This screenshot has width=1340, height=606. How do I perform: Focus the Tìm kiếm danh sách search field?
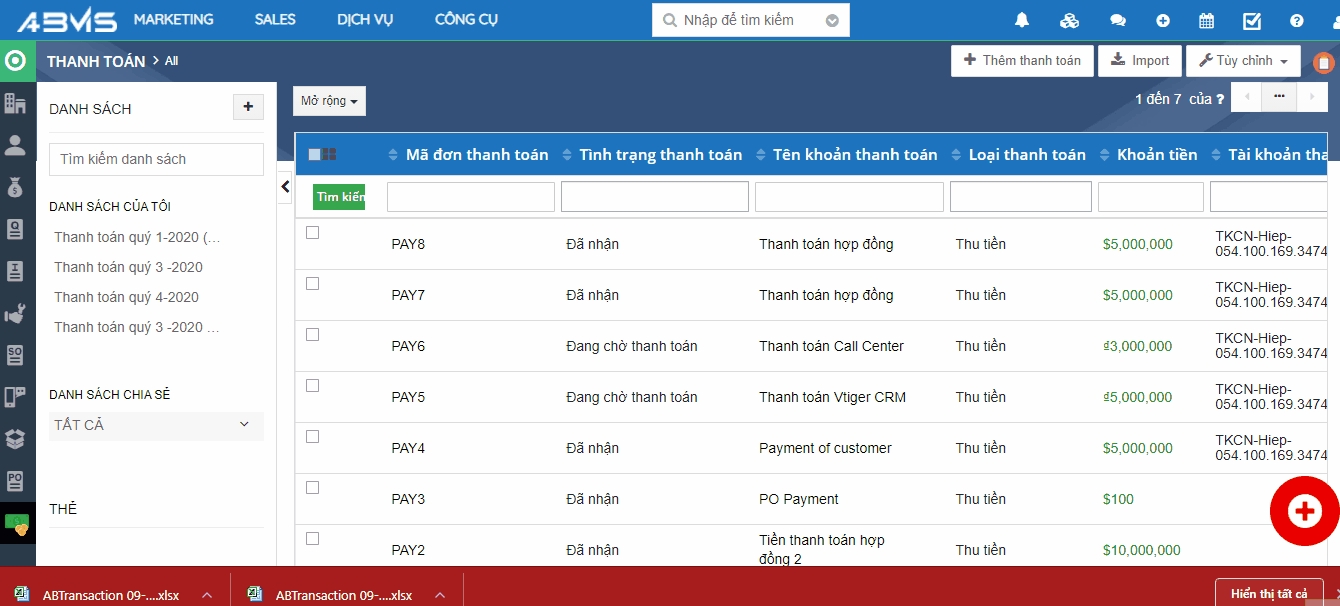(156, 159)
